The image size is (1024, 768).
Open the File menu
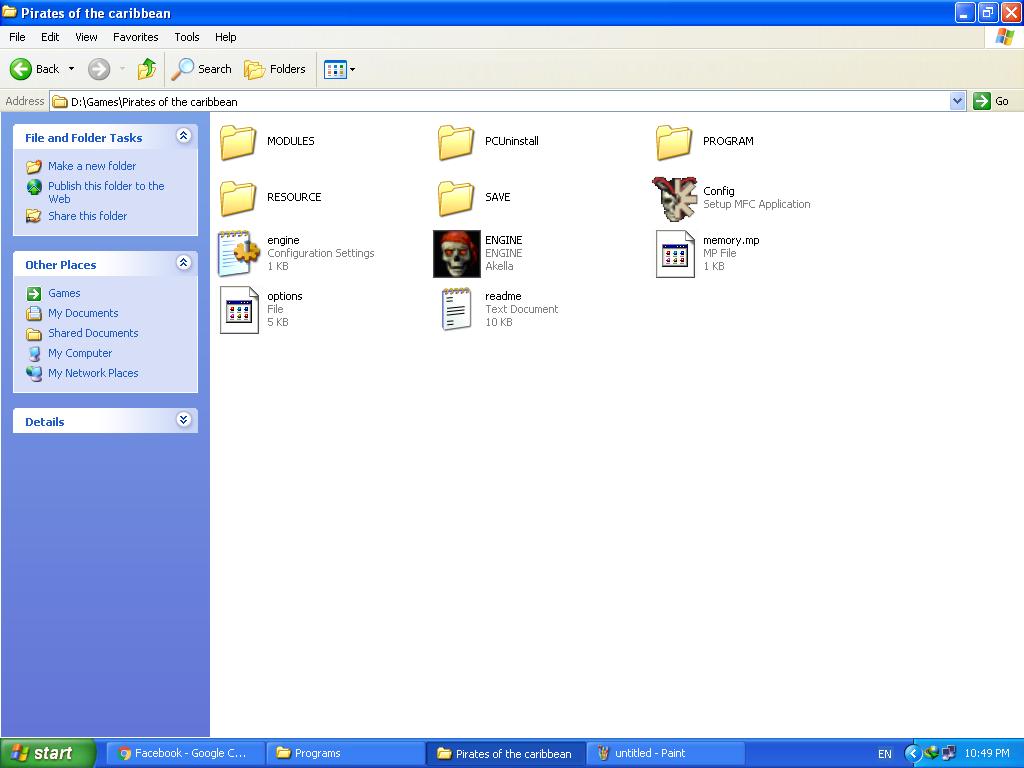(x=17, y=37)
